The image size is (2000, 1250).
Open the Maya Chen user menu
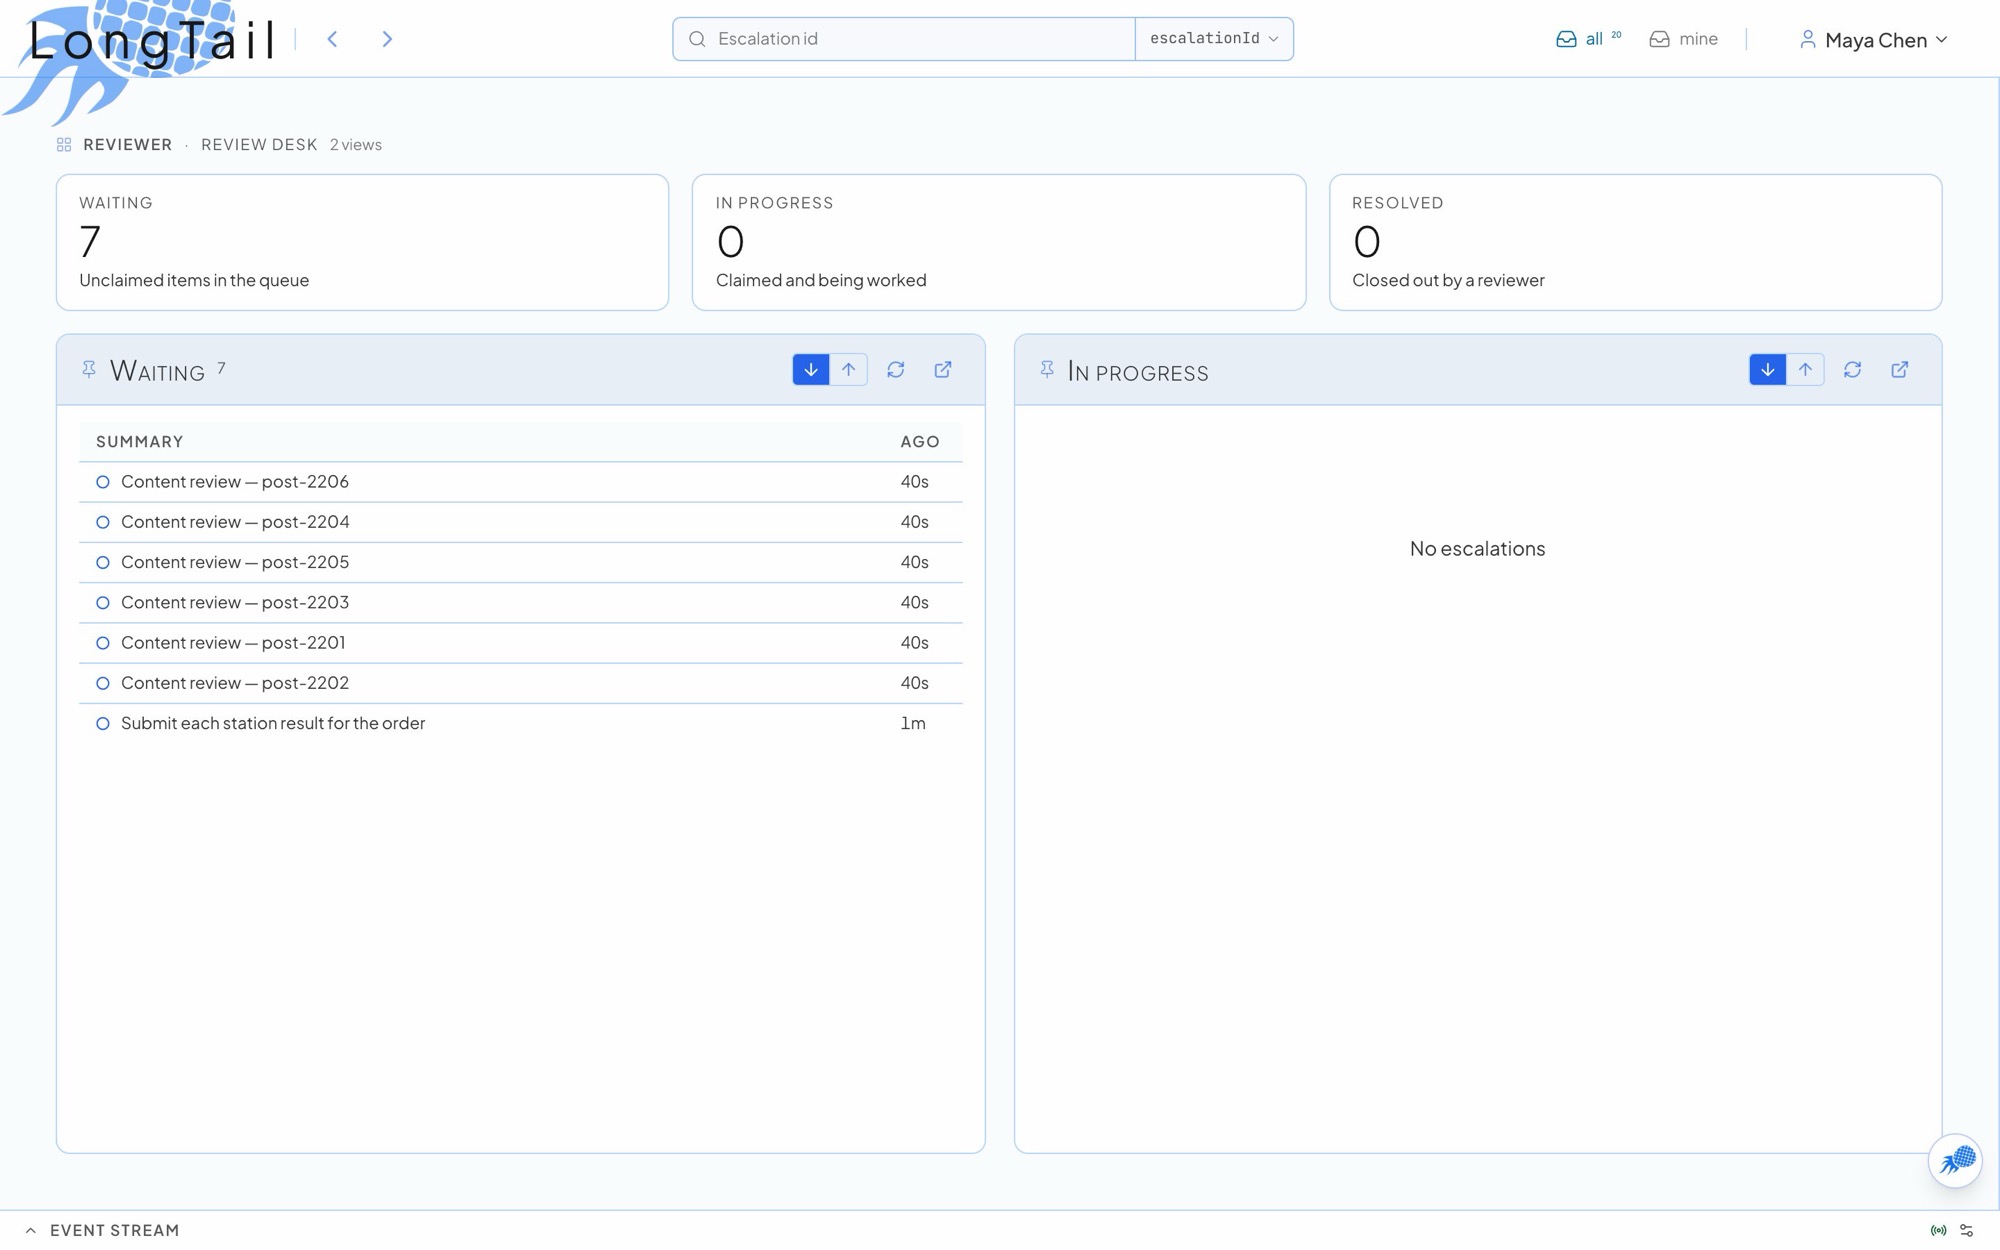click(x=1873, y=40)
